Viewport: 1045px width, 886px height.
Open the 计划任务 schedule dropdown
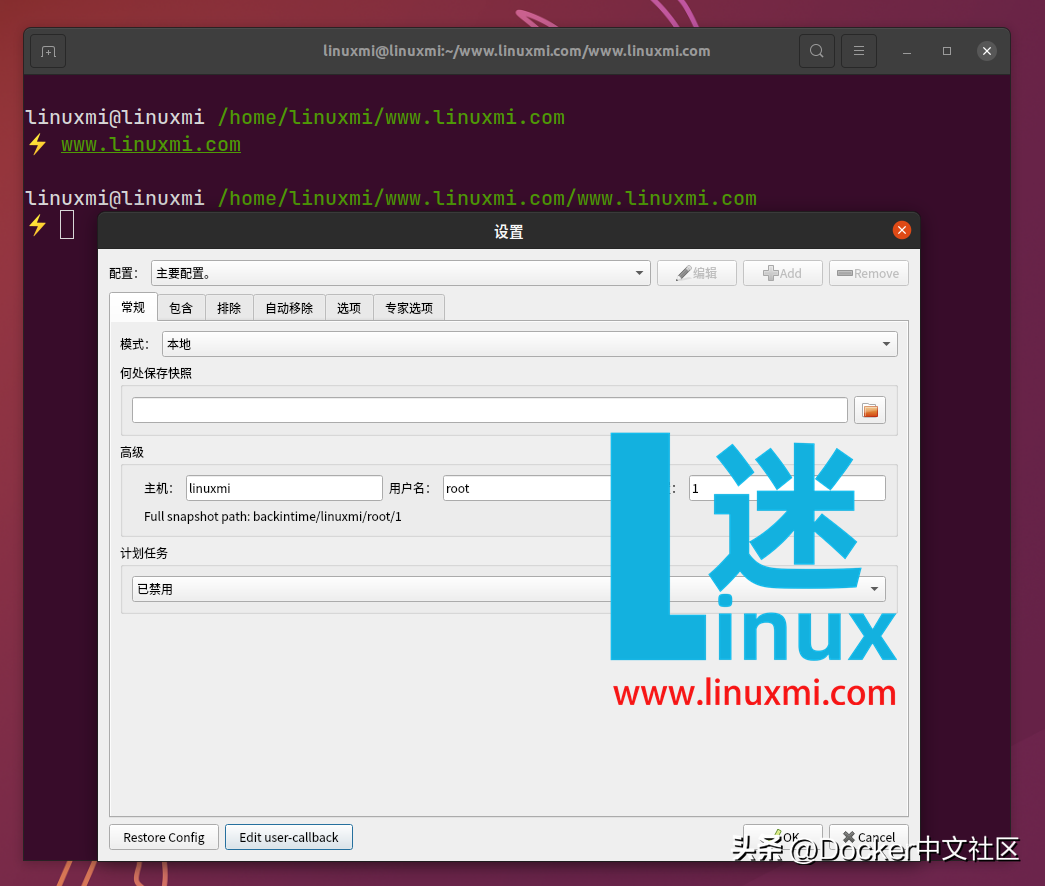pyautogui.click(x=509, y=589)
